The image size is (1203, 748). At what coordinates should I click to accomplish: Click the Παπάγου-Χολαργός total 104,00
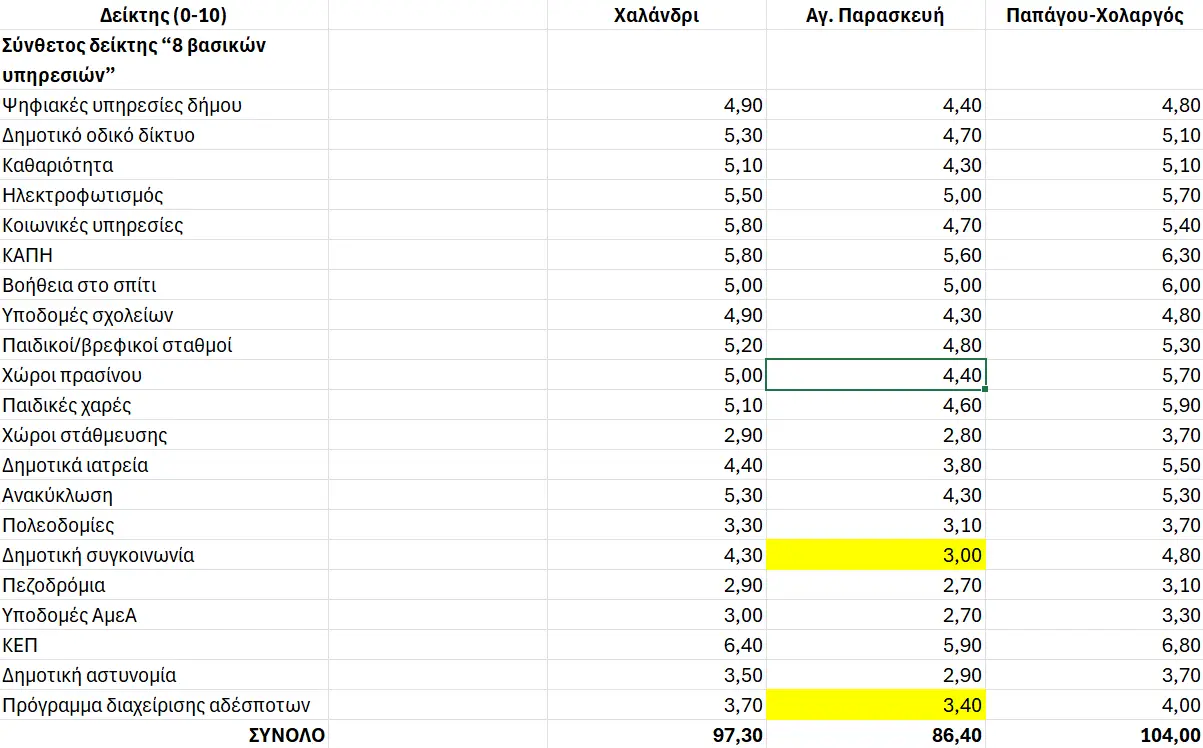(x=1094, y=735)
